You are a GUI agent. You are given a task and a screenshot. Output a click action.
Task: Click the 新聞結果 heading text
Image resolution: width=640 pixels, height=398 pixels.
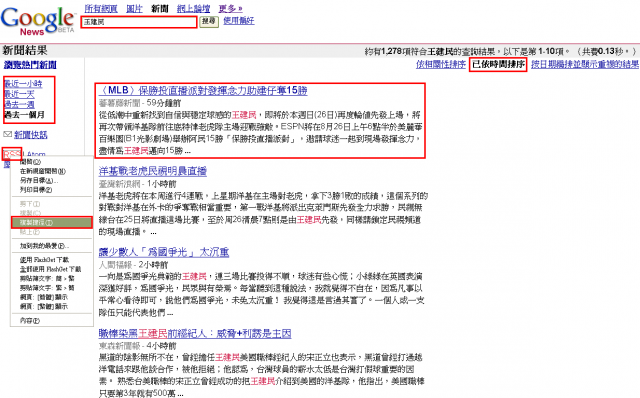(x=25, y=50)
